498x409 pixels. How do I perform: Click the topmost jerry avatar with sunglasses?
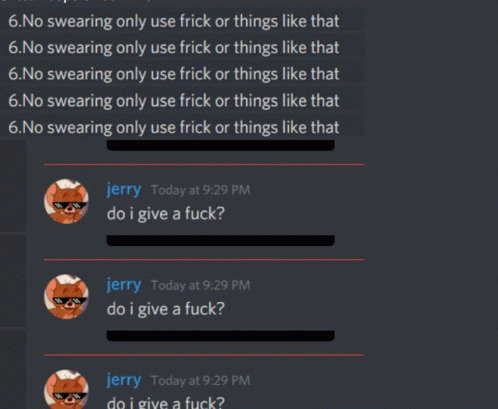[66, 201]
